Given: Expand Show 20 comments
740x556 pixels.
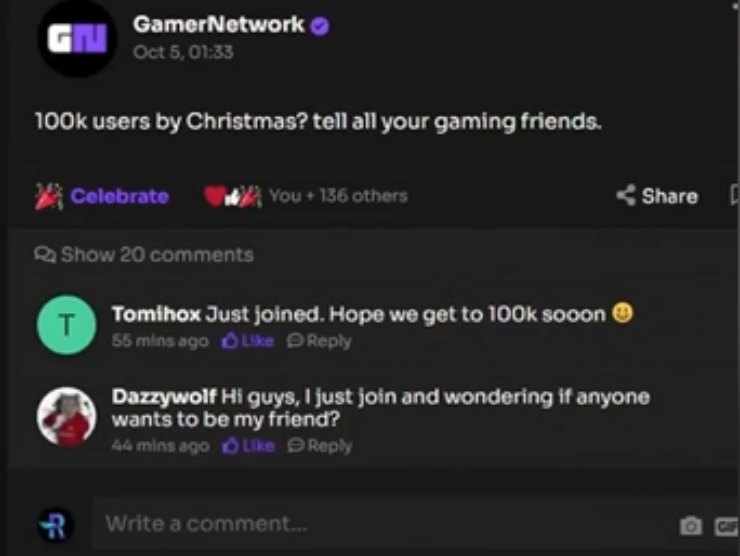Looking at the screenshot, I should pyautogui.click(x=144, y=255).
